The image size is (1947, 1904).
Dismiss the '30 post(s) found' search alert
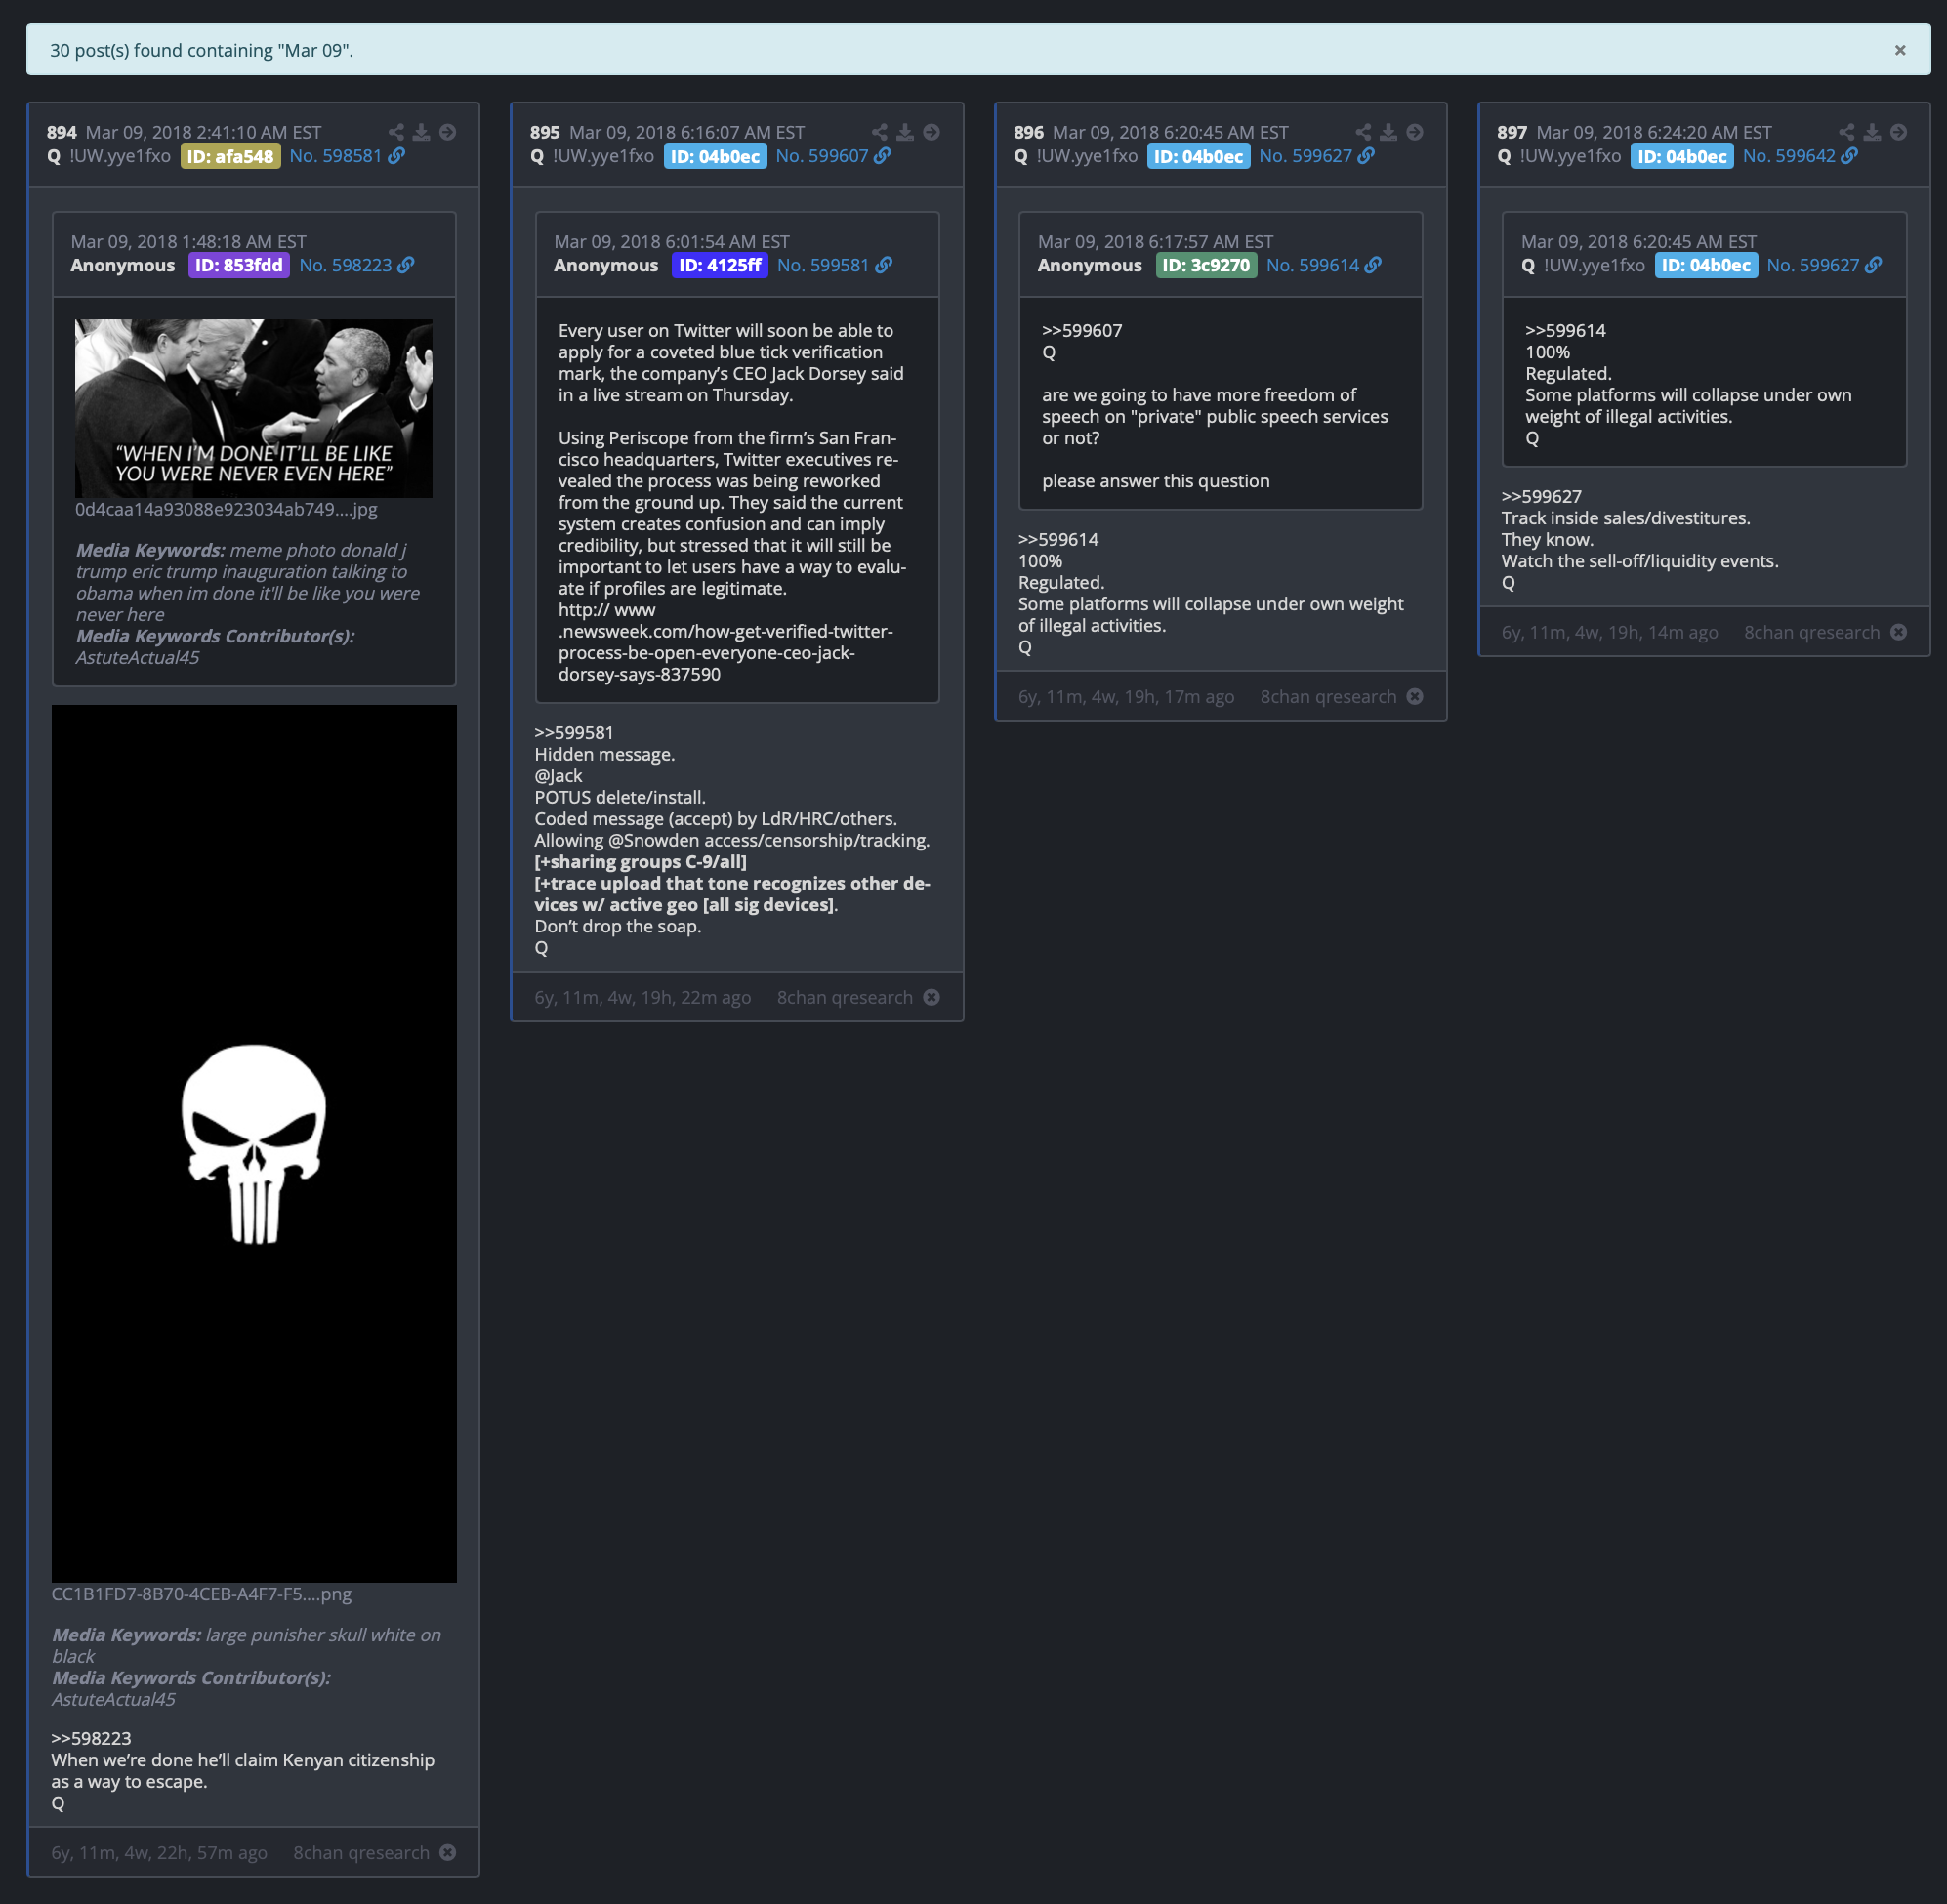[1899, 50]
